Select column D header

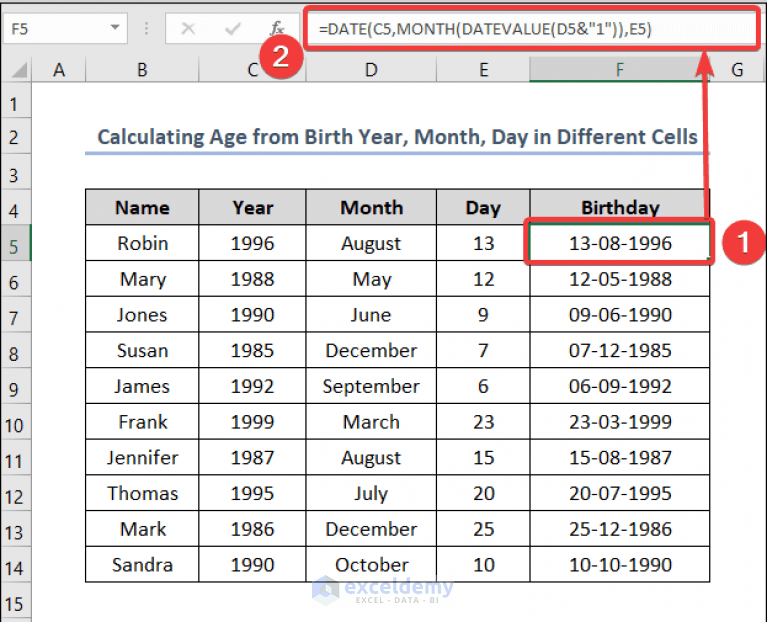371,70
